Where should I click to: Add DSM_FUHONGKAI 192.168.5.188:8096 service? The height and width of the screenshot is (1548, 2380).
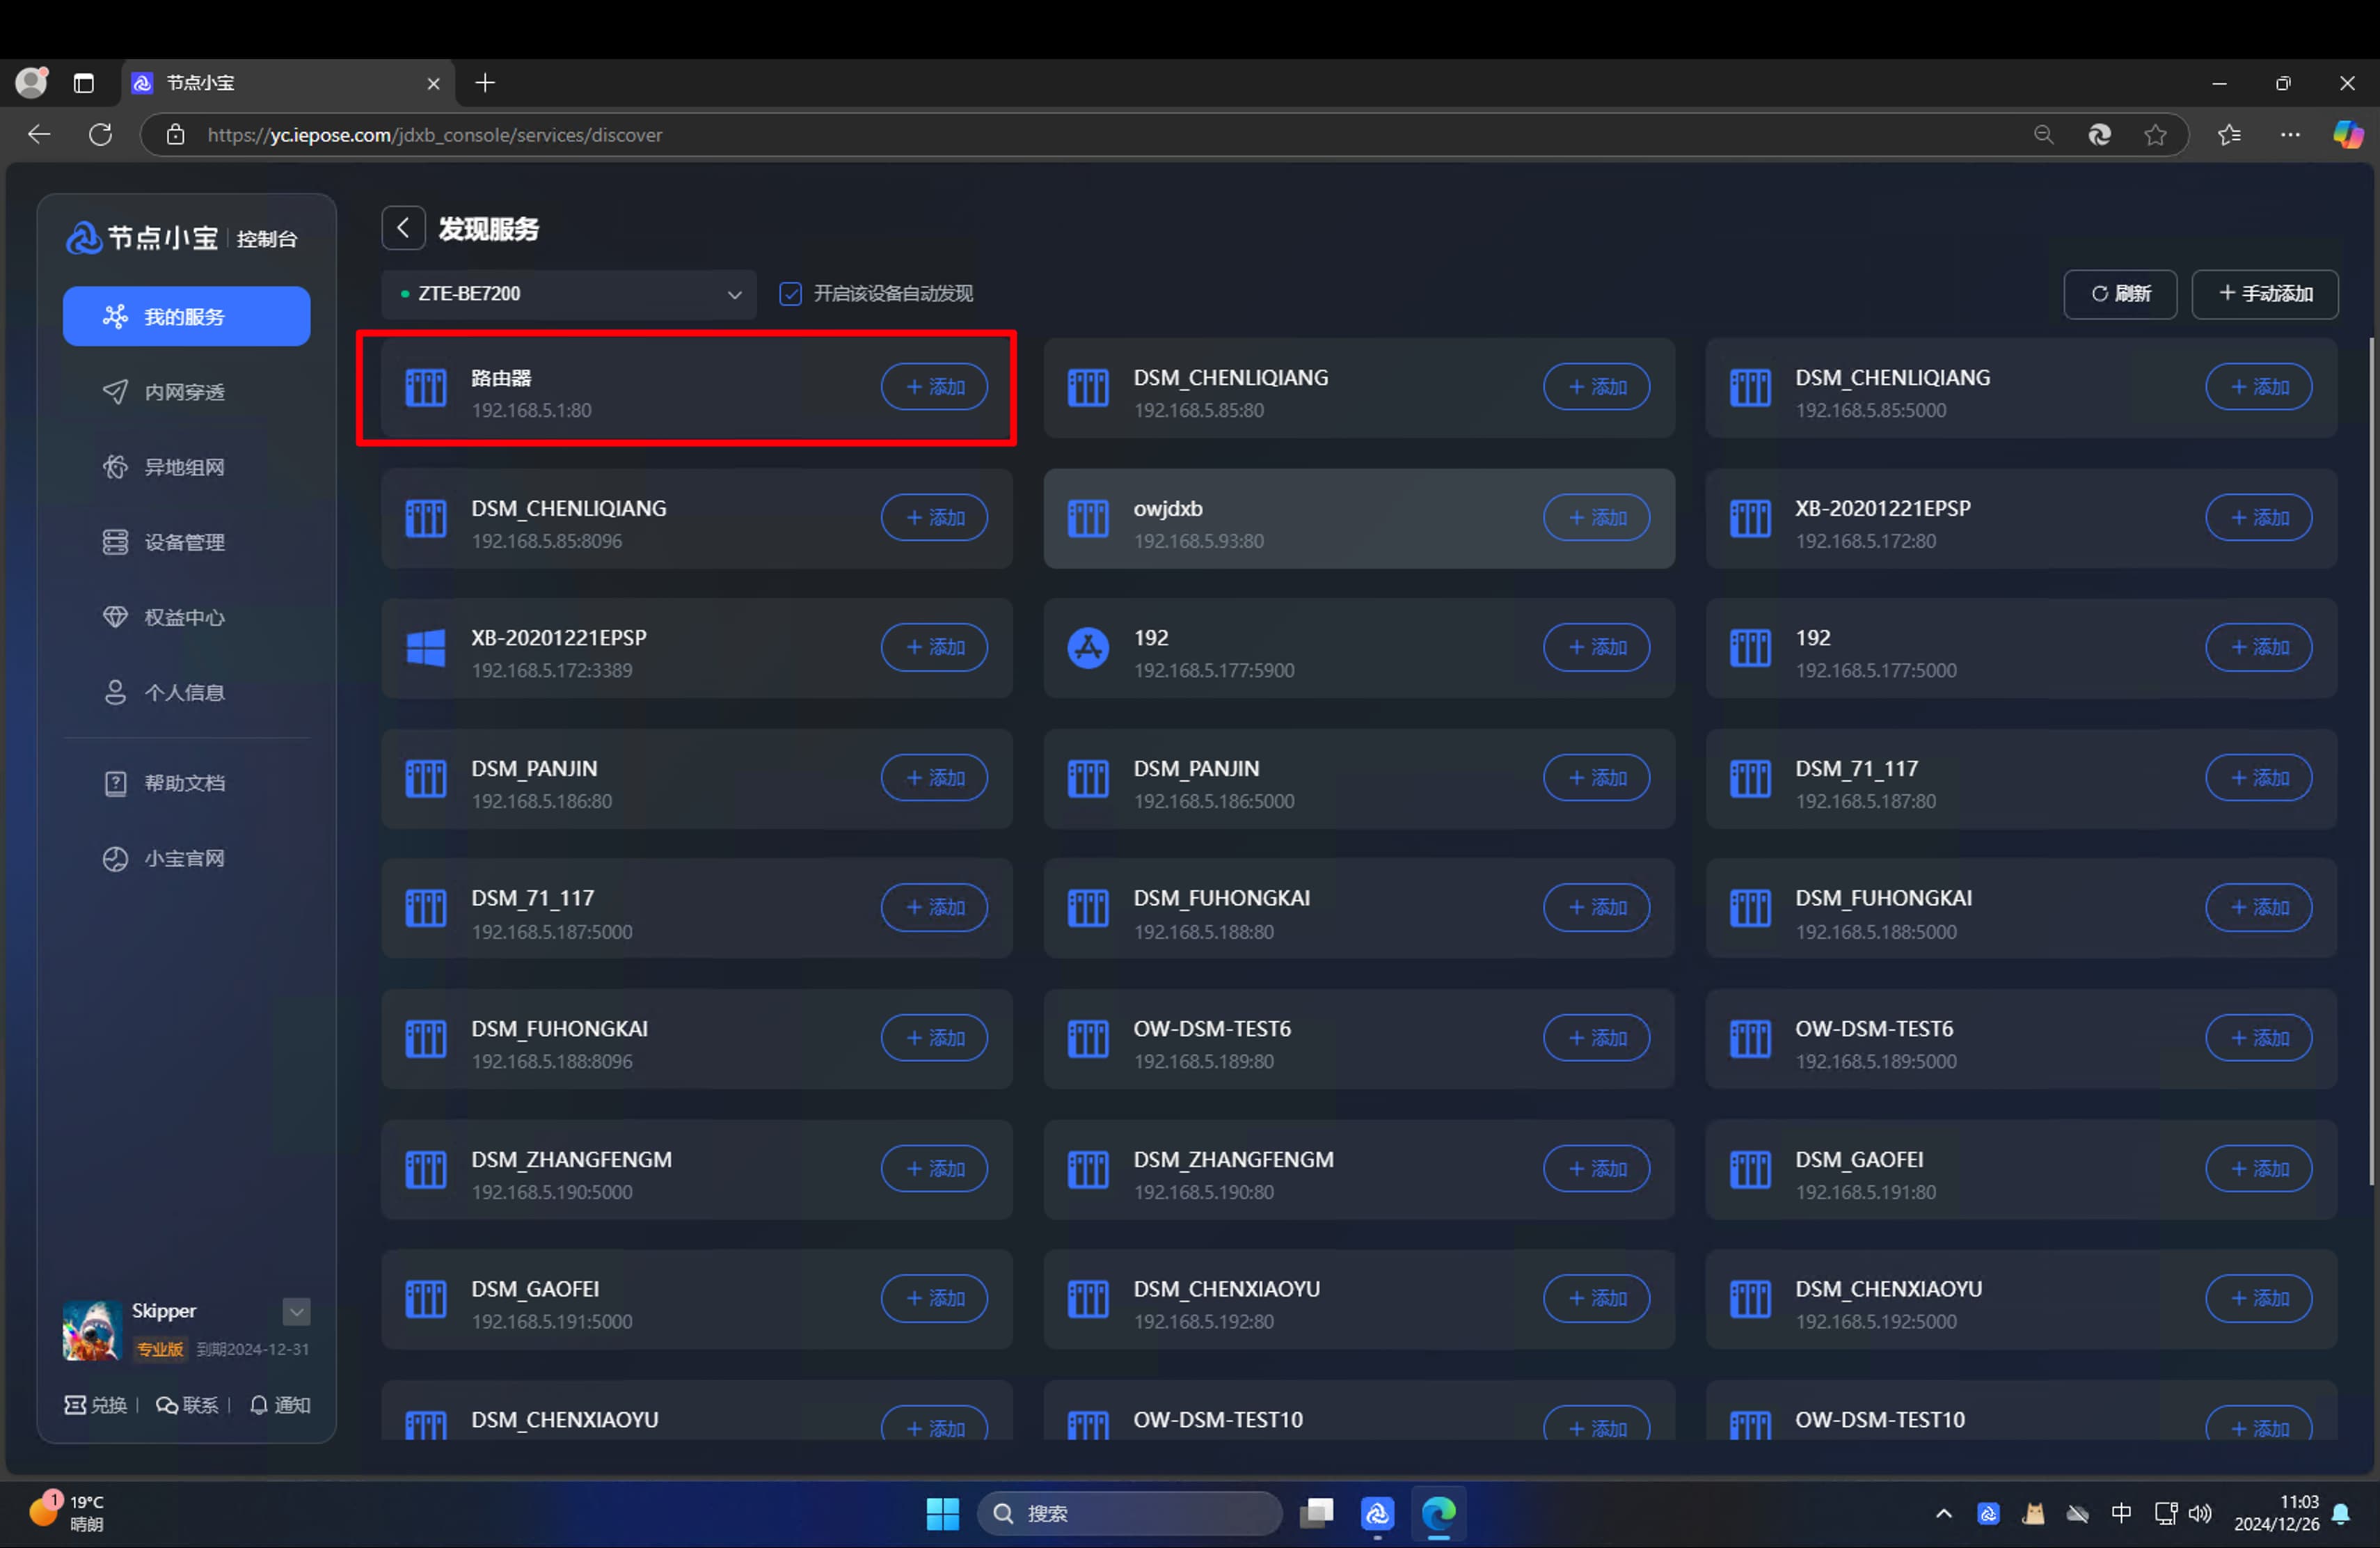coord(934,1038)
